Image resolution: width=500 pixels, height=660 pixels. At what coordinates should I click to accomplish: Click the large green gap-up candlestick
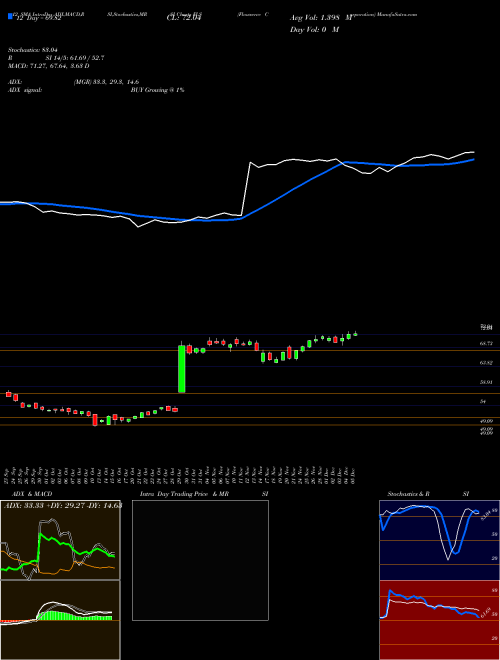(182, 369)
